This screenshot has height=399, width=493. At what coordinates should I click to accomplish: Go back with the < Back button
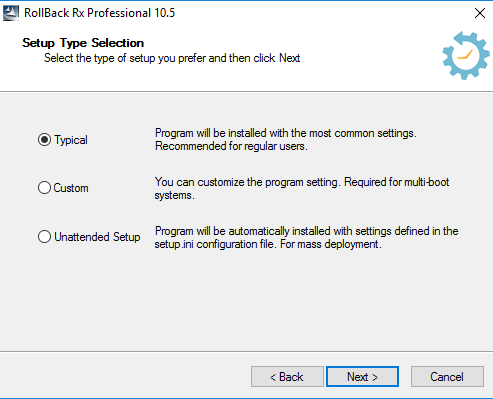(x=287, y=377)
